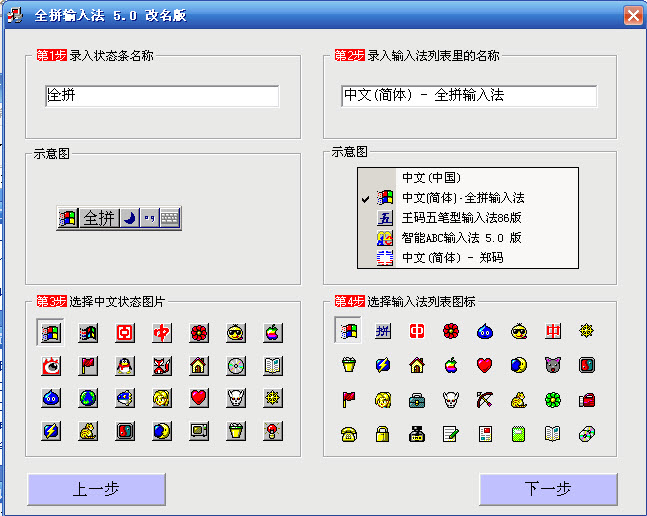Select the darker waving Windows flag in step 3
This screenshot has height=516, width=647.
tap(88, 332)
